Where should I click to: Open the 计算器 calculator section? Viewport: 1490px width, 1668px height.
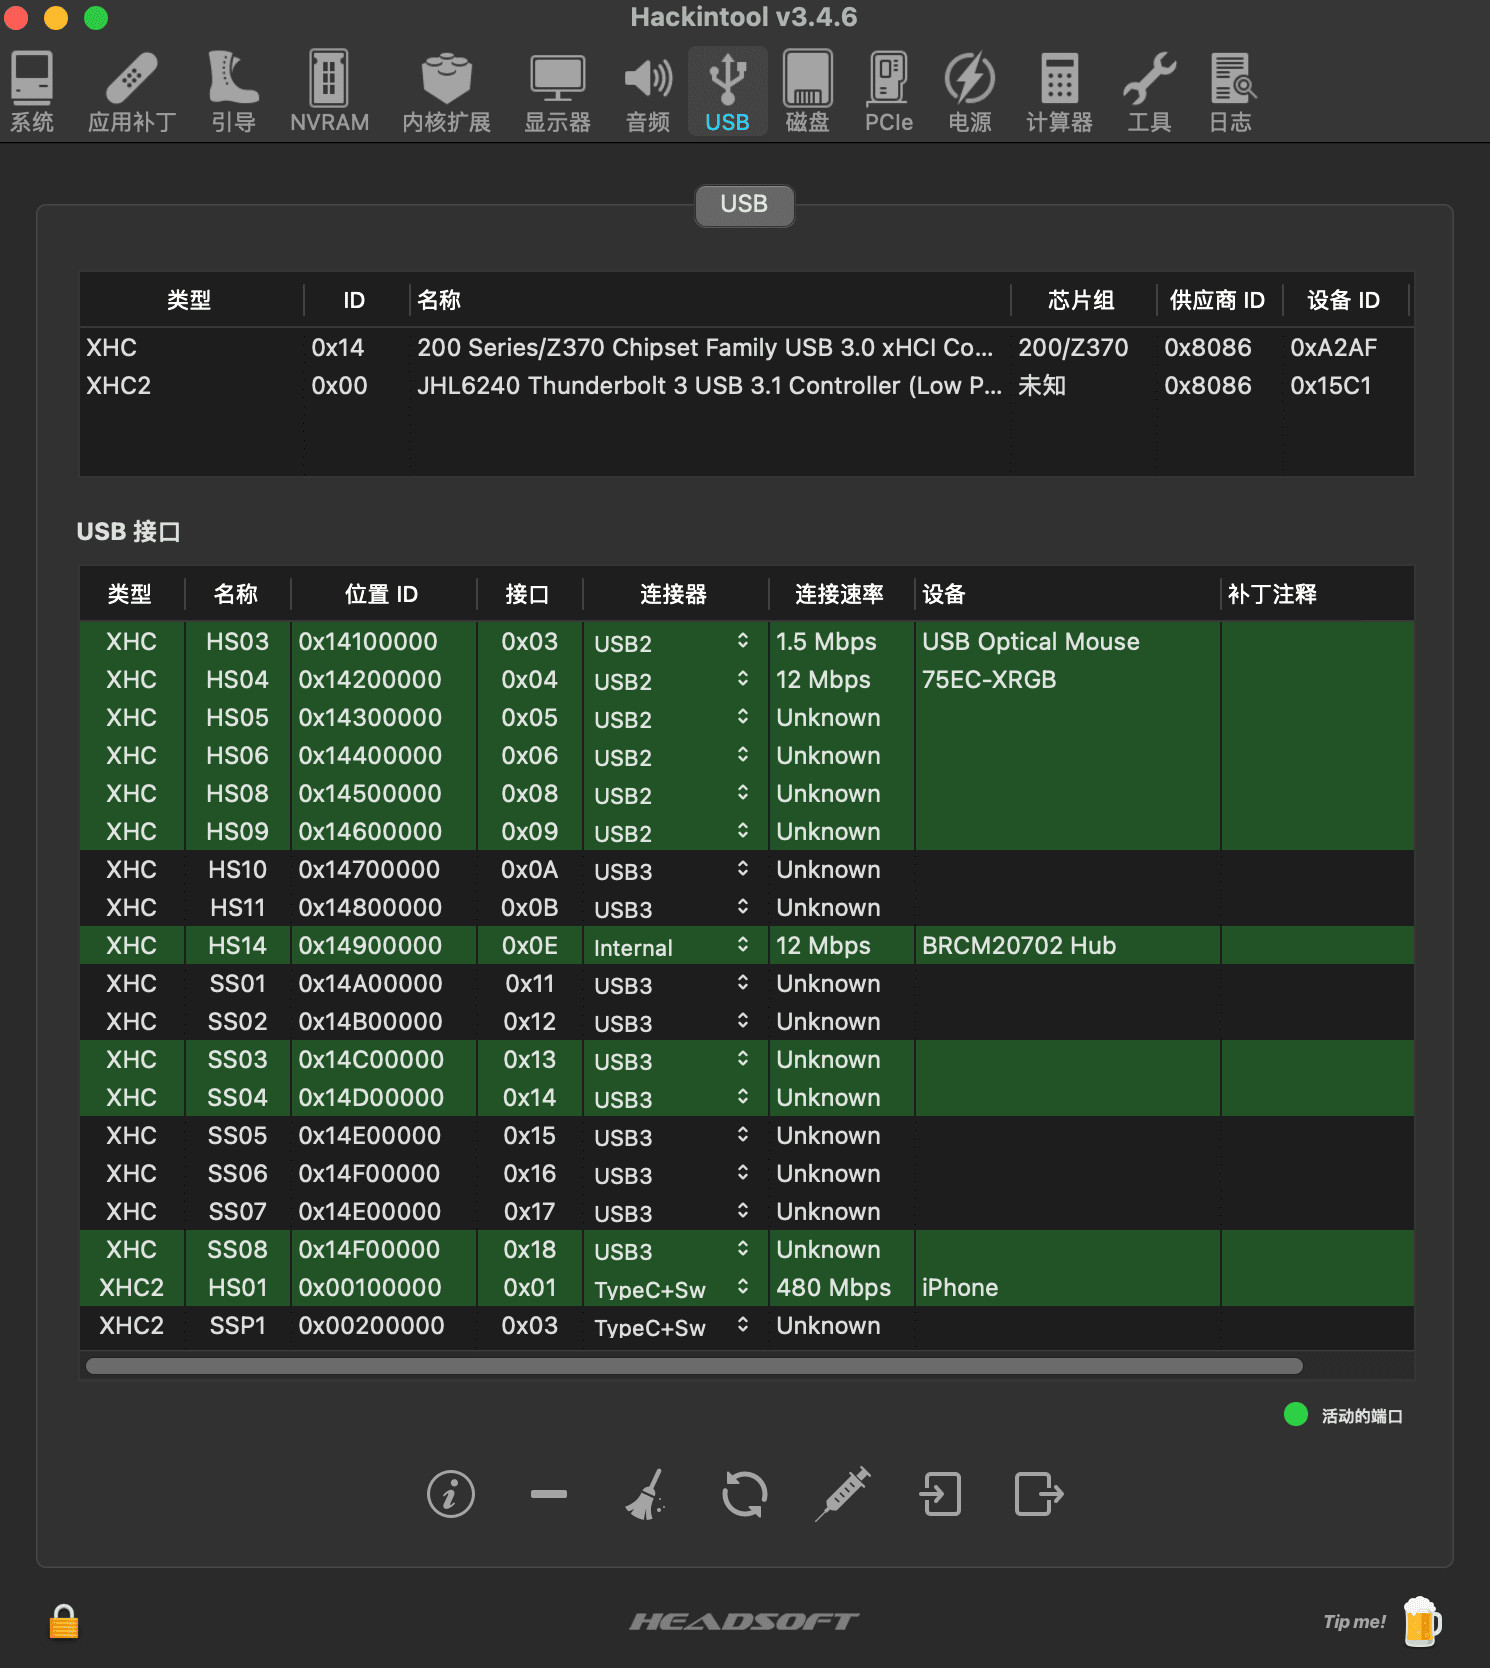(x=1059, y=92)
